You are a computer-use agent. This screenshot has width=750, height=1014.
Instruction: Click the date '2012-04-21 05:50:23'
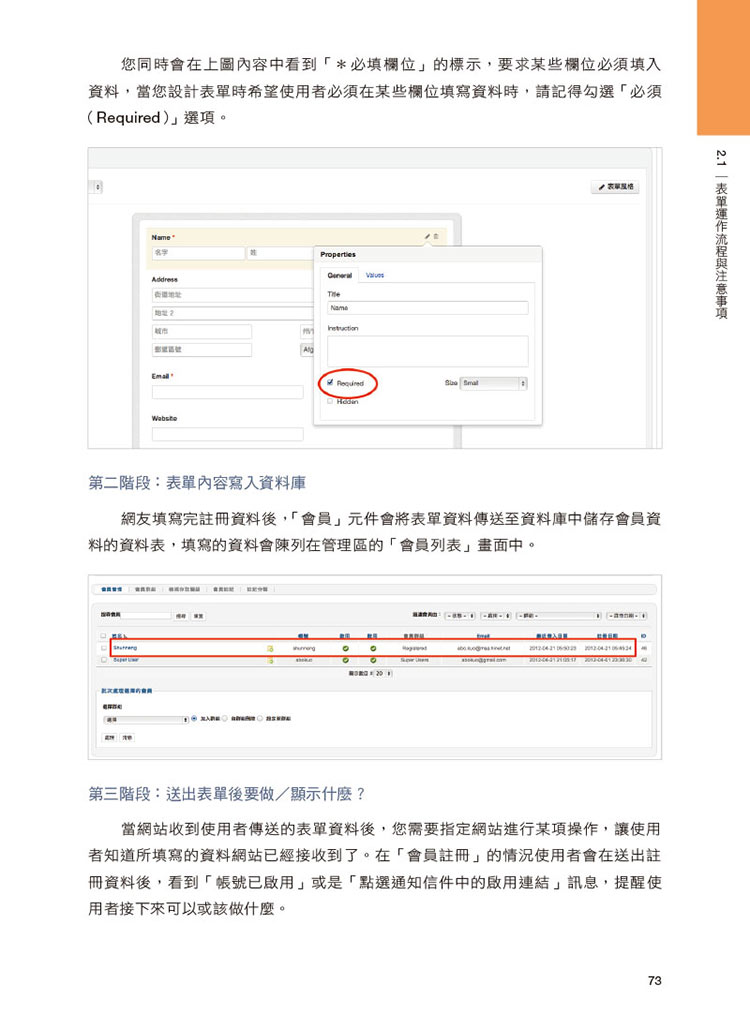tap(553, 648)
